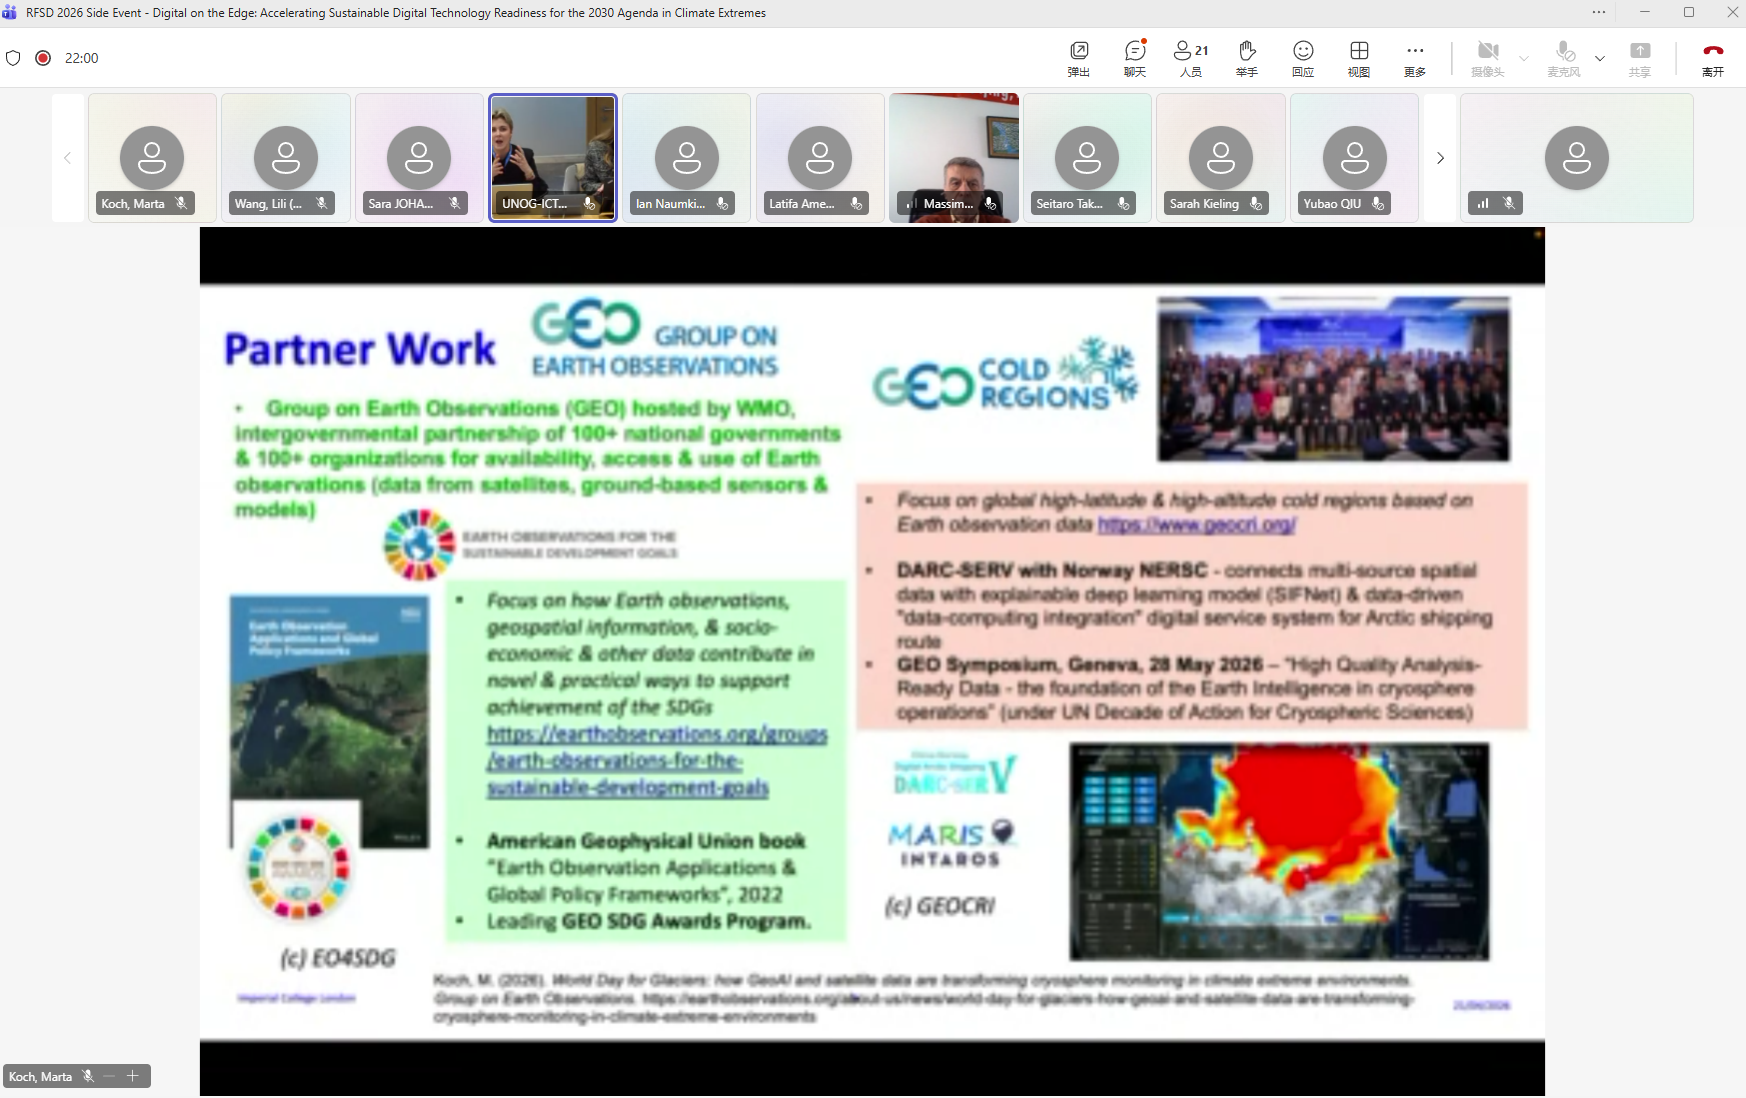Click the shield icon in the title bar
This screenshot has height=1098, width=1746.
14,58
